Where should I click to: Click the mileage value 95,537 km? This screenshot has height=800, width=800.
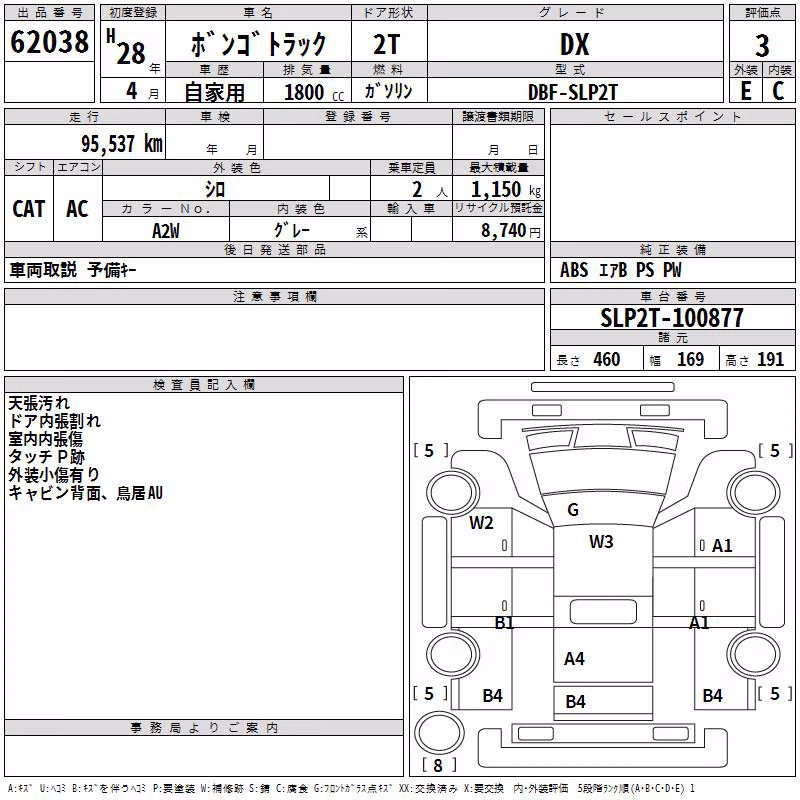tap(121, 143)
